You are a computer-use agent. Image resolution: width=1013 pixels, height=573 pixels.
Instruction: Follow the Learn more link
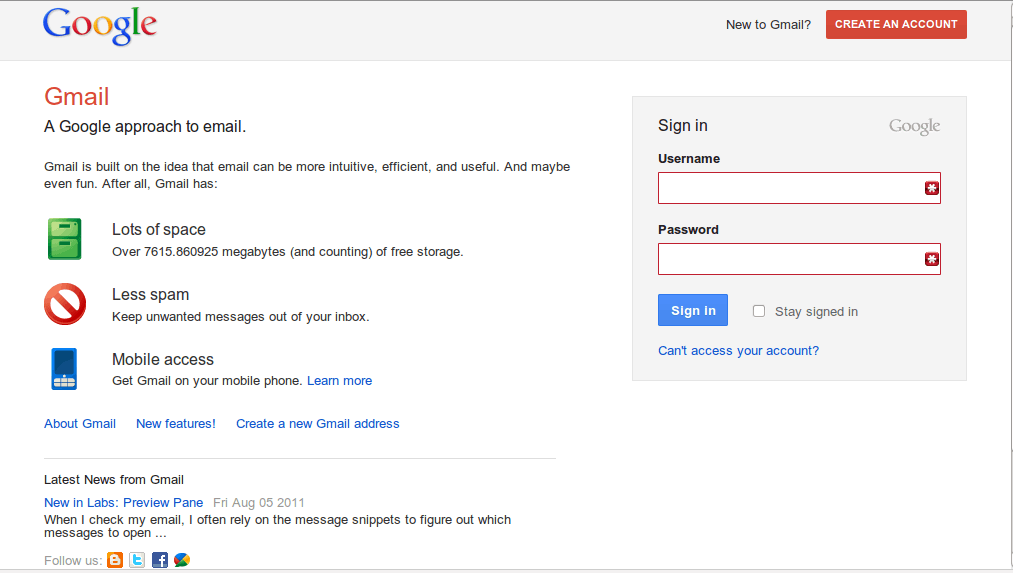click(339, 380)
